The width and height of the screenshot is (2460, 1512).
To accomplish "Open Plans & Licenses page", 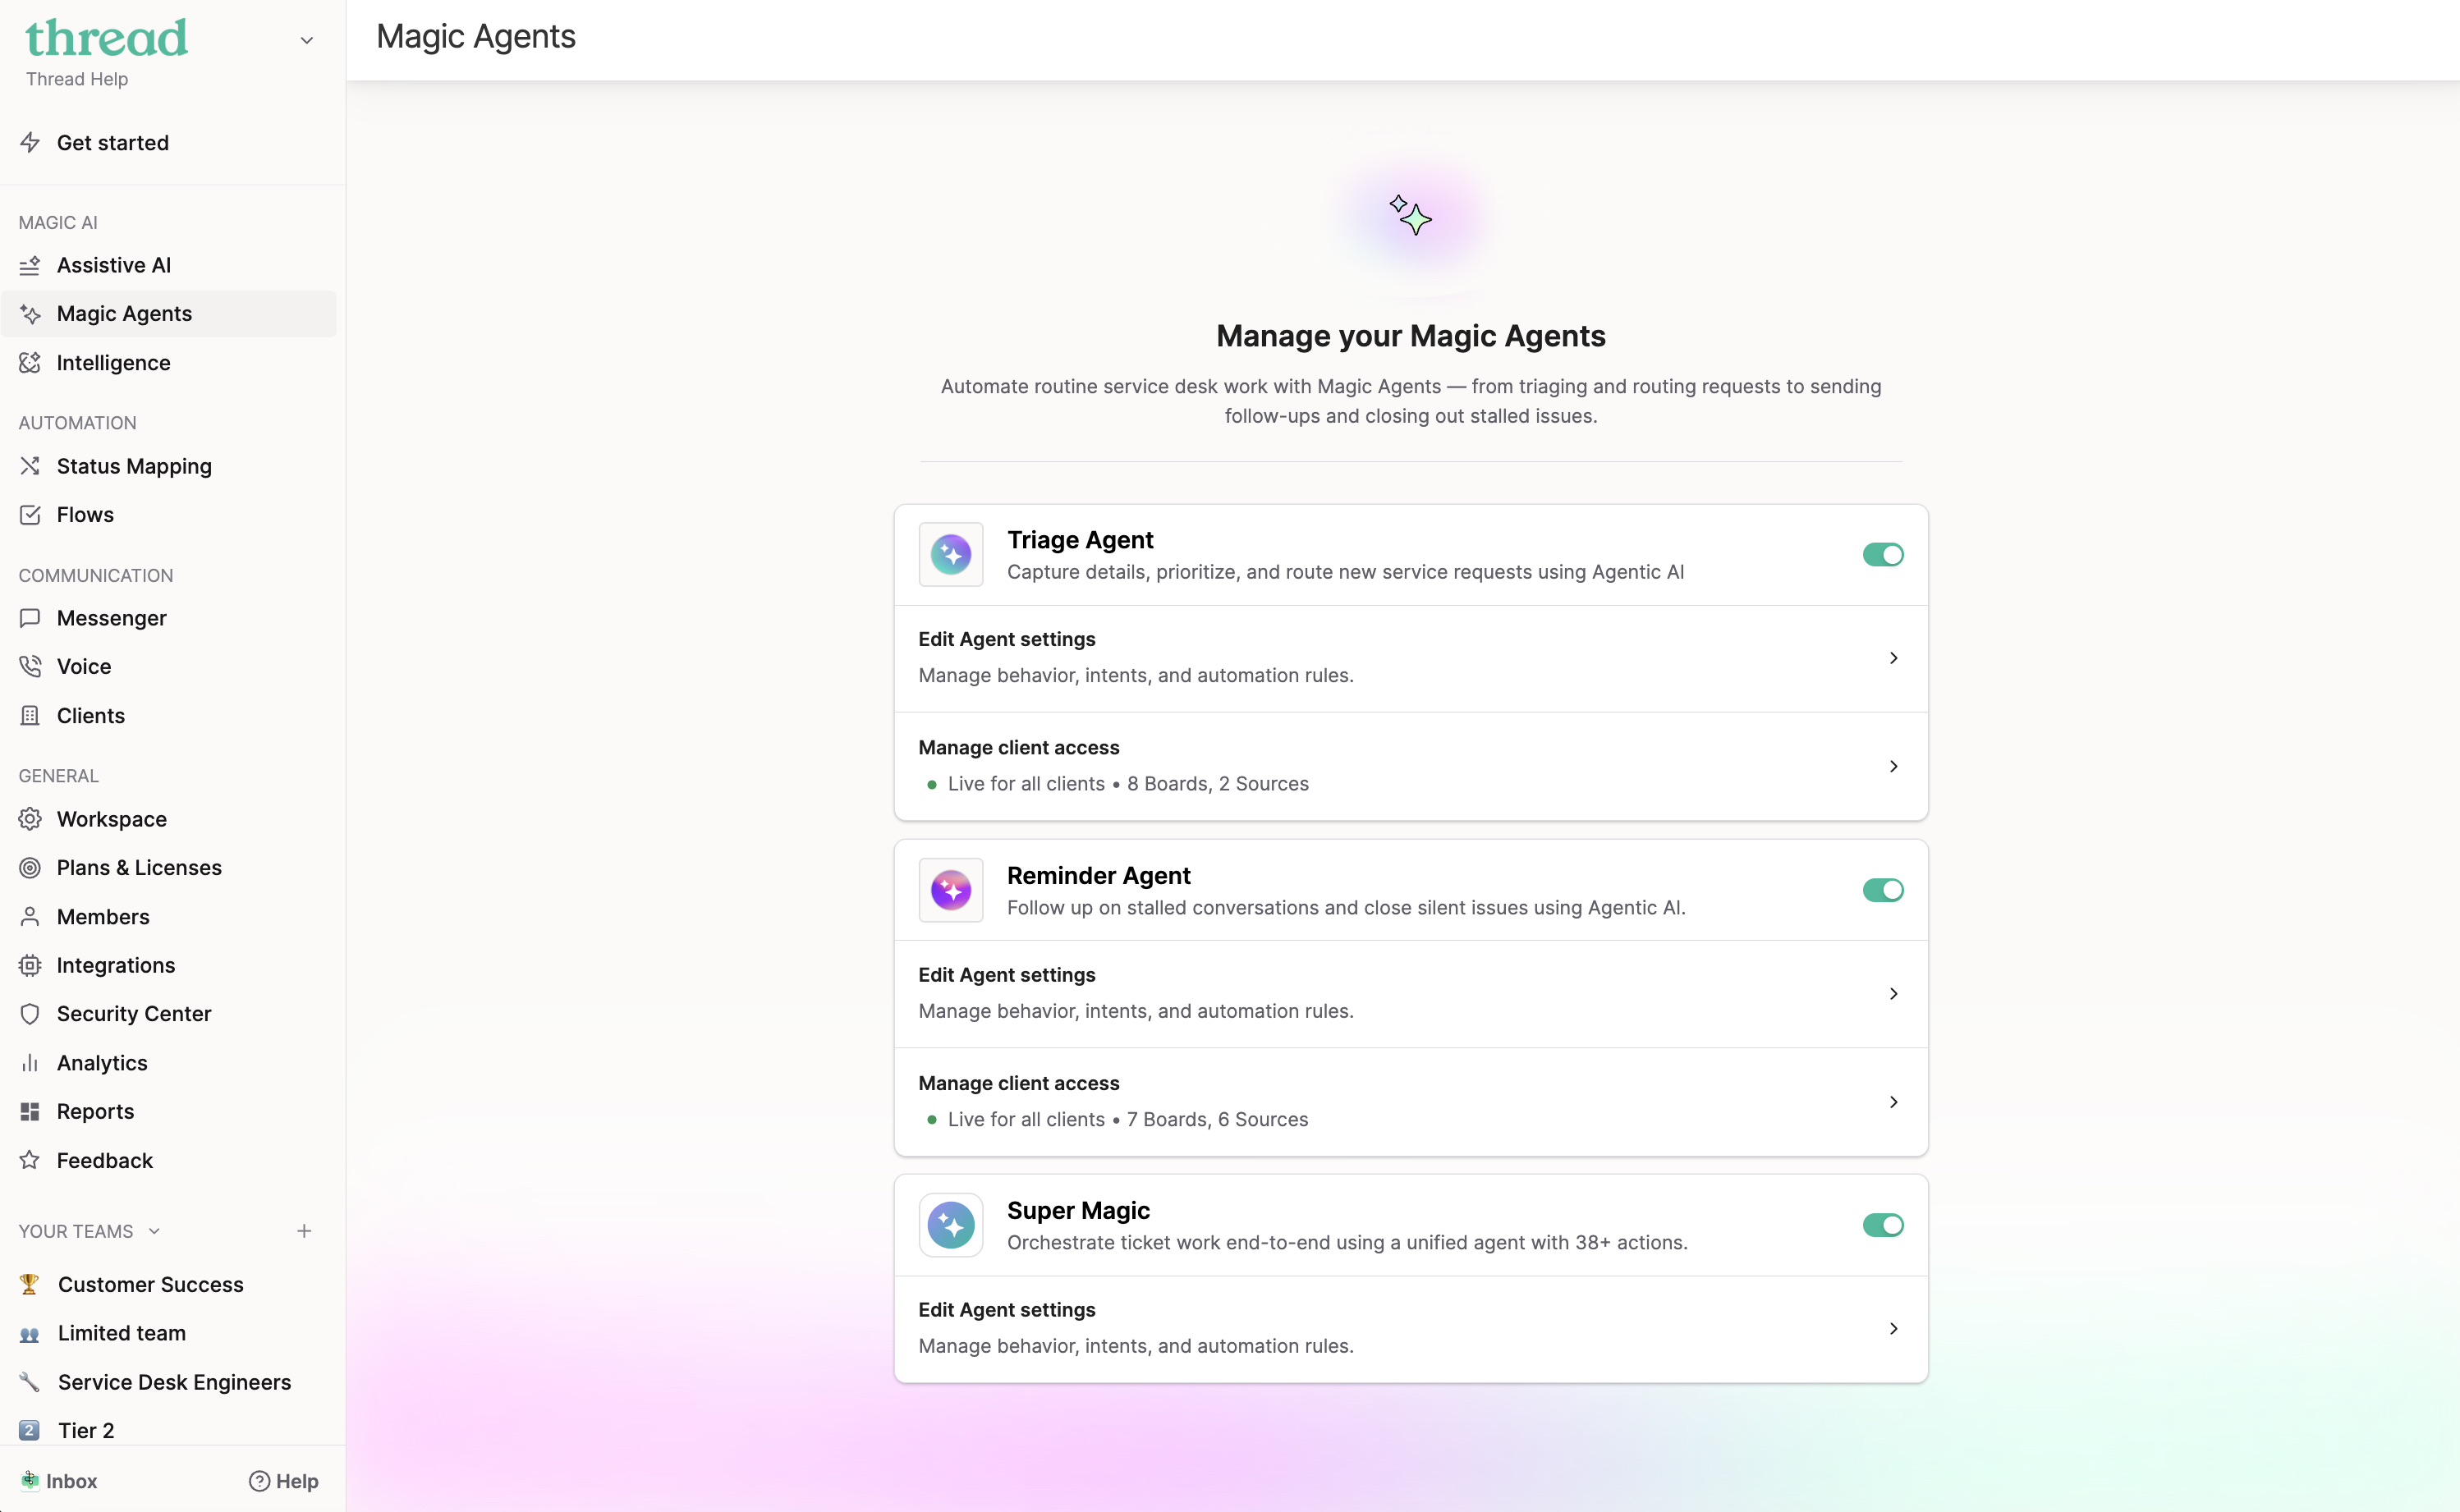I will 169,867.
